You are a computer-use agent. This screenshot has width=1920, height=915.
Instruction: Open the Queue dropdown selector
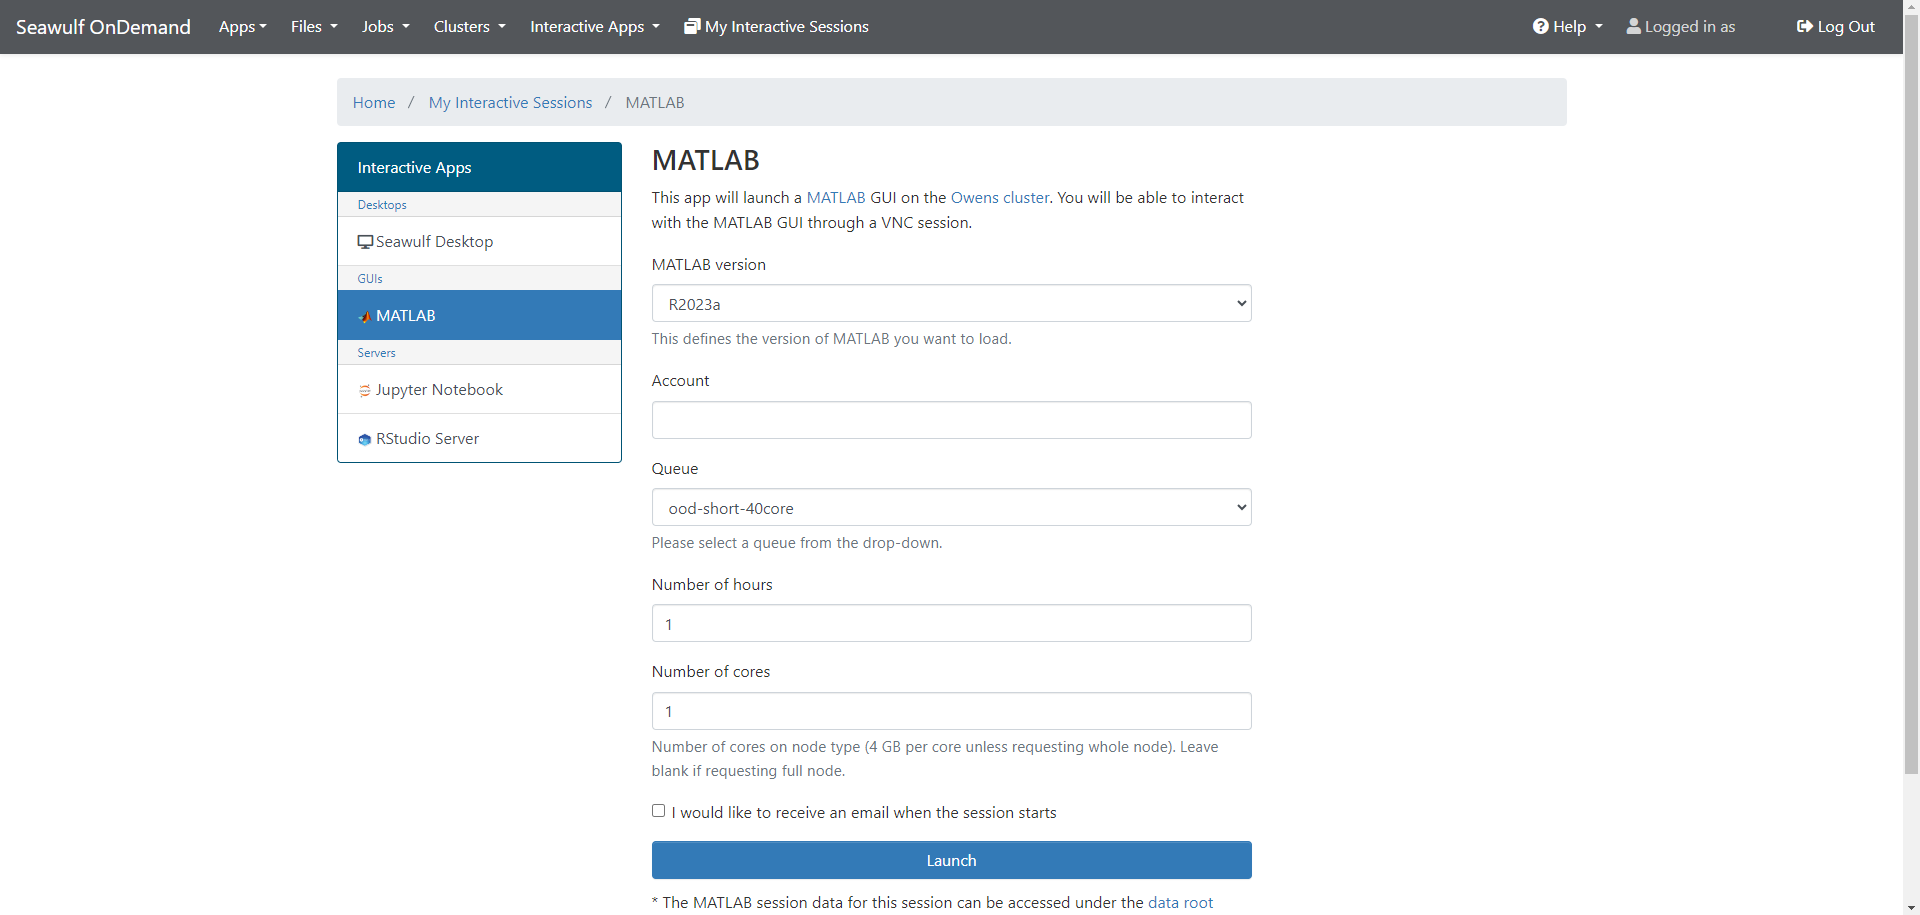click(951, 507)
